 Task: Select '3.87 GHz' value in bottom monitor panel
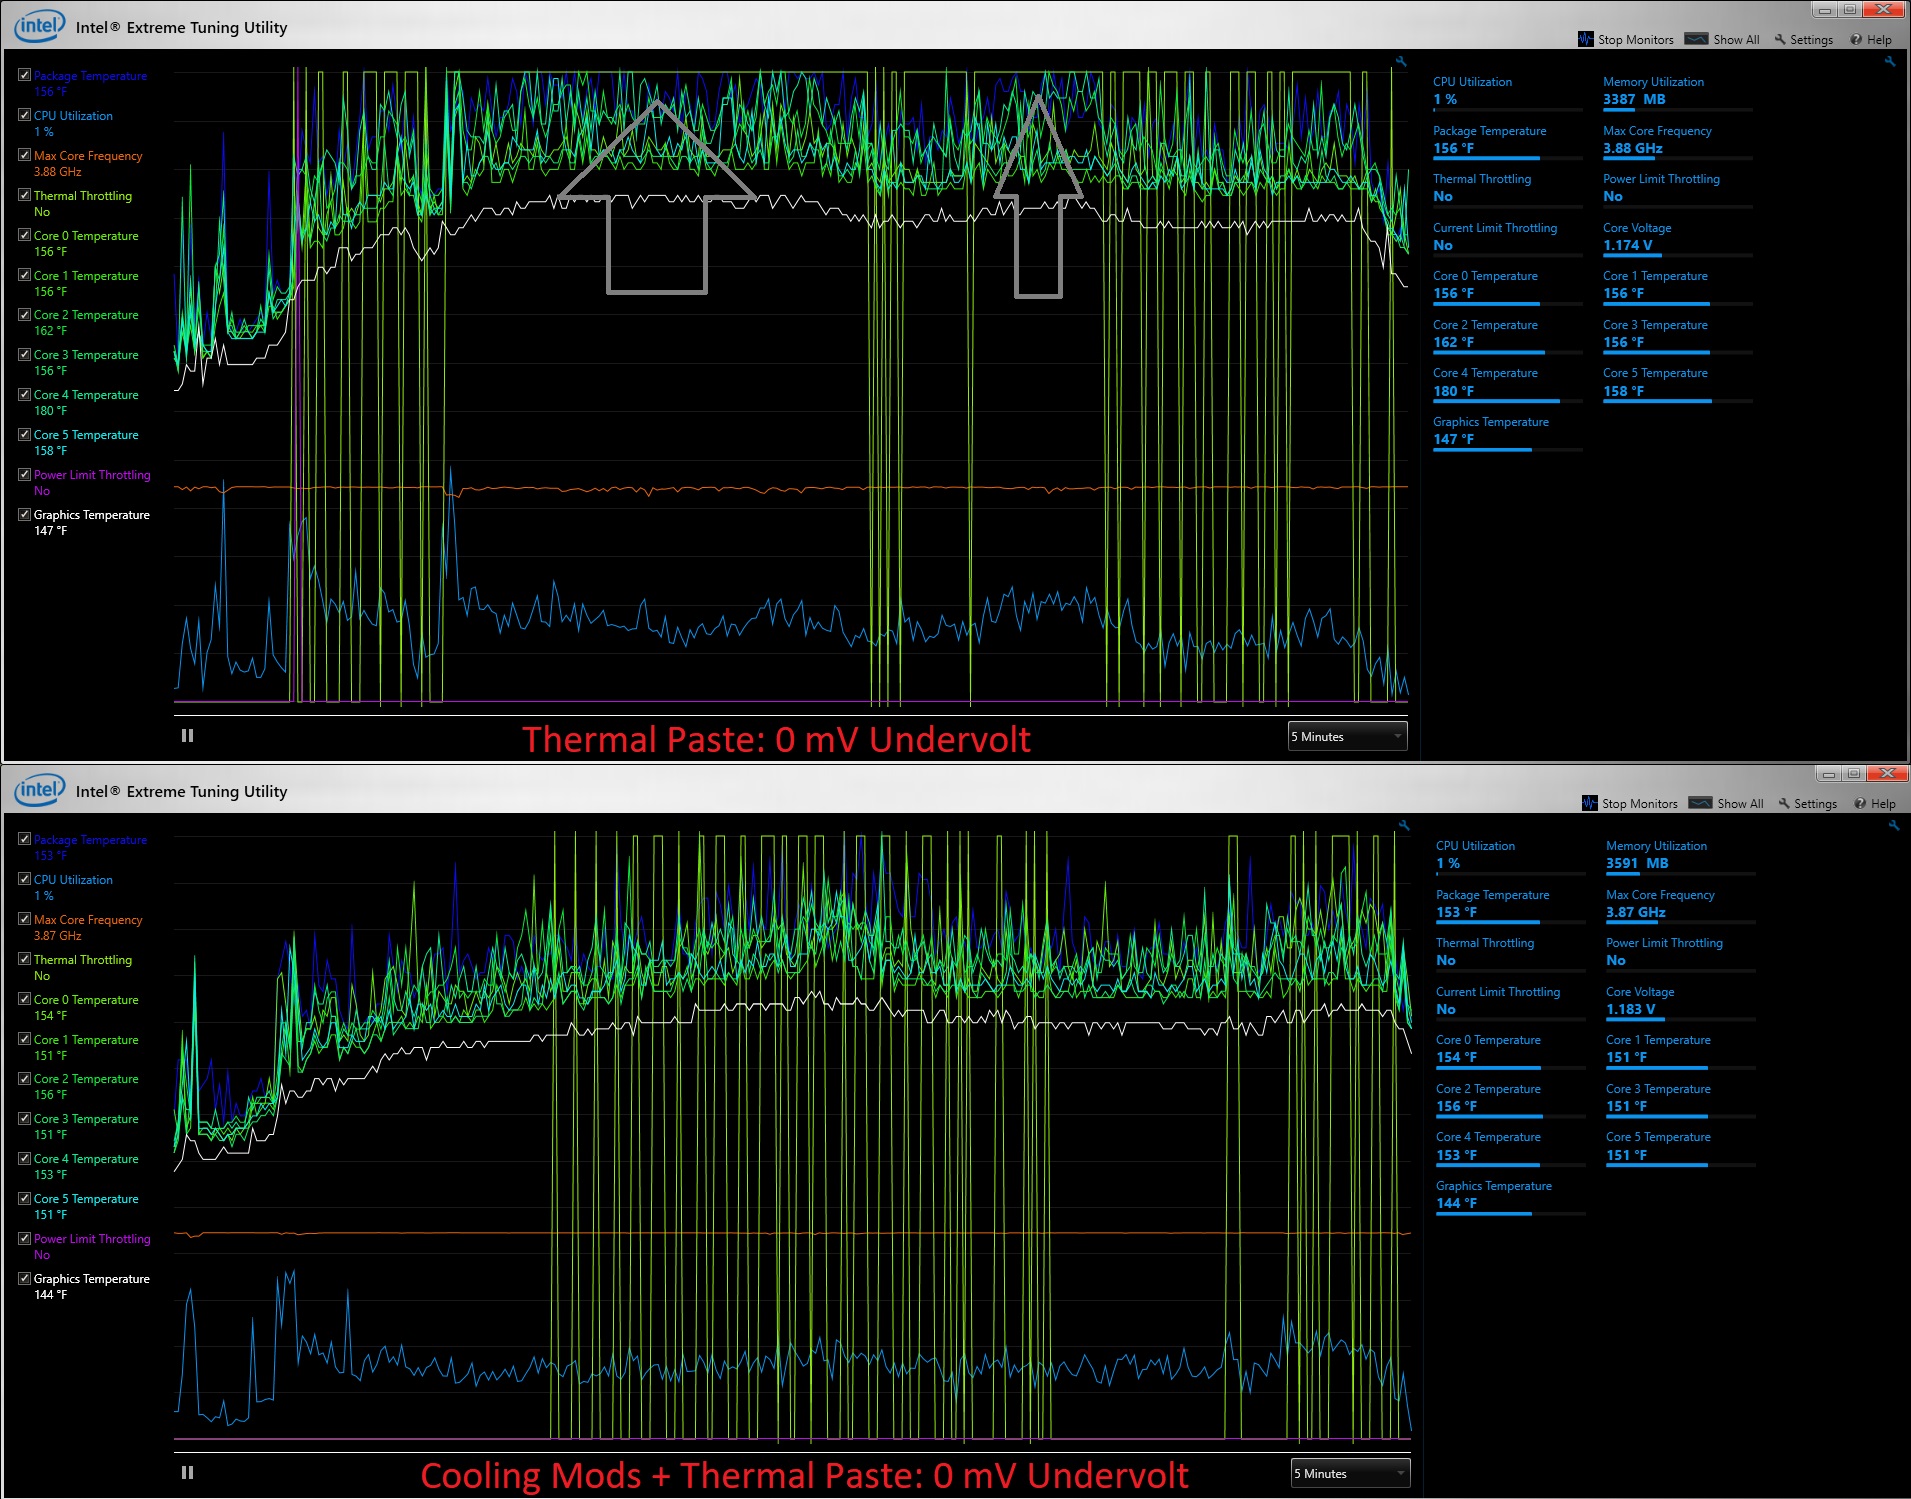pyautogui.click(x=1635, y=912)
